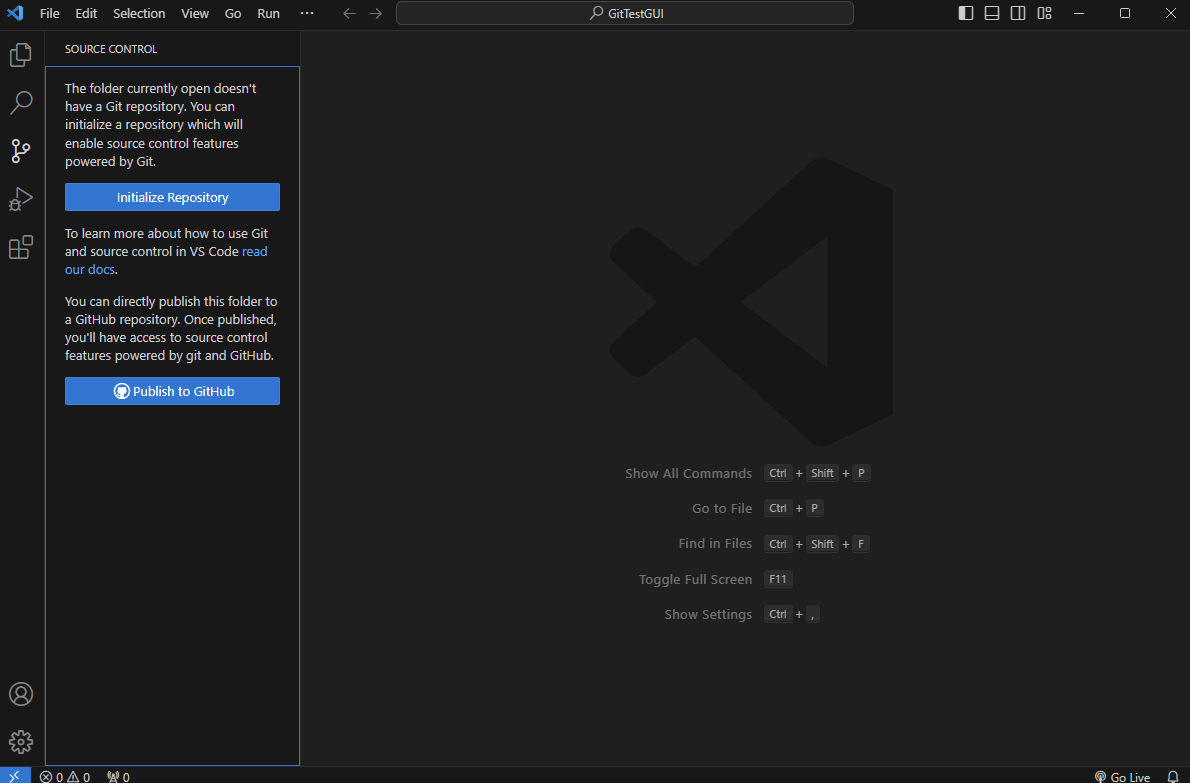Toggle the secondary side bar layout icon
1190x783 pixels.
click(x=1018, y=13)
